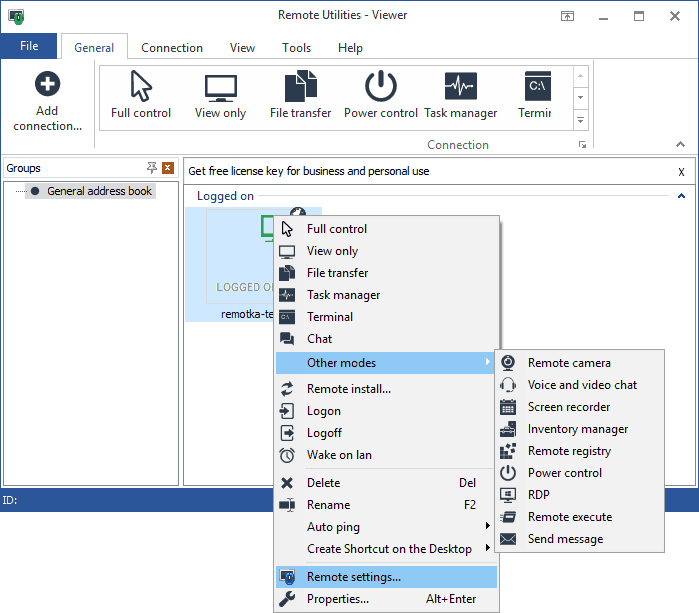
Task: Select General address book tree item
Action: click(99, 191)
